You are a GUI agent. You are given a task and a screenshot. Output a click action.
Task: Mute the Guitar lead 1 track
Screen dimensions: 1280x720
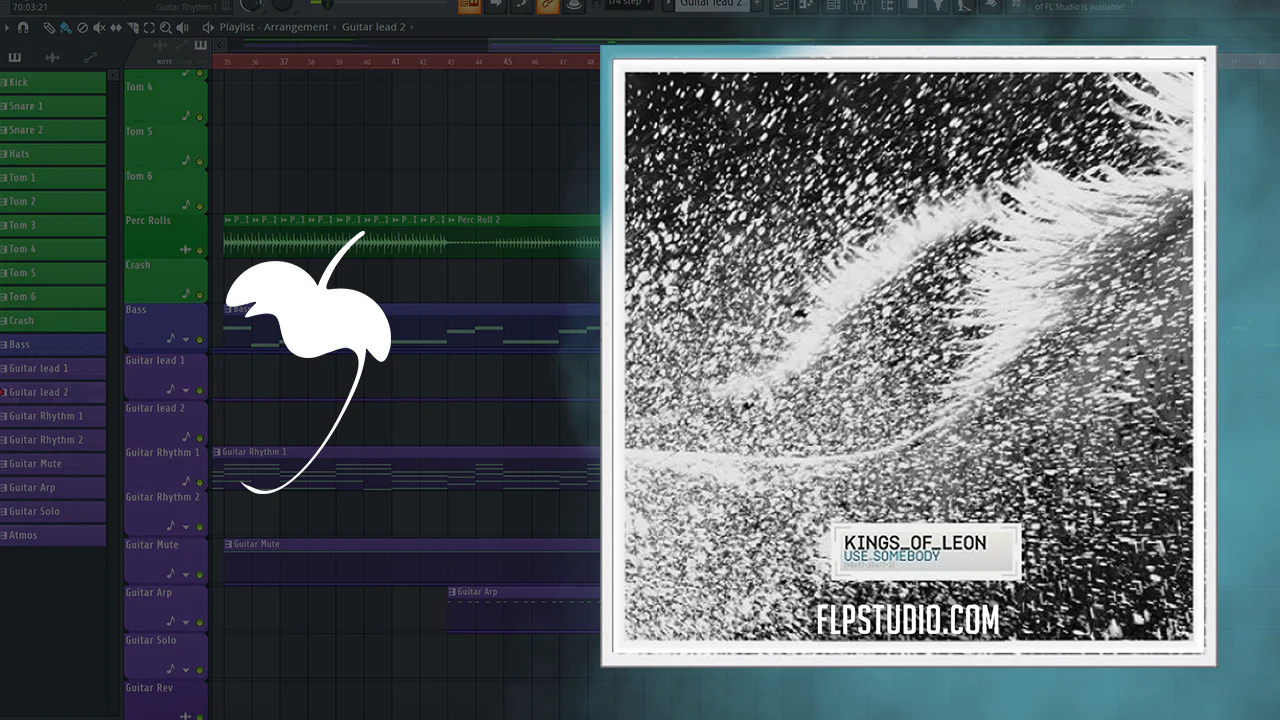(199, 390)
